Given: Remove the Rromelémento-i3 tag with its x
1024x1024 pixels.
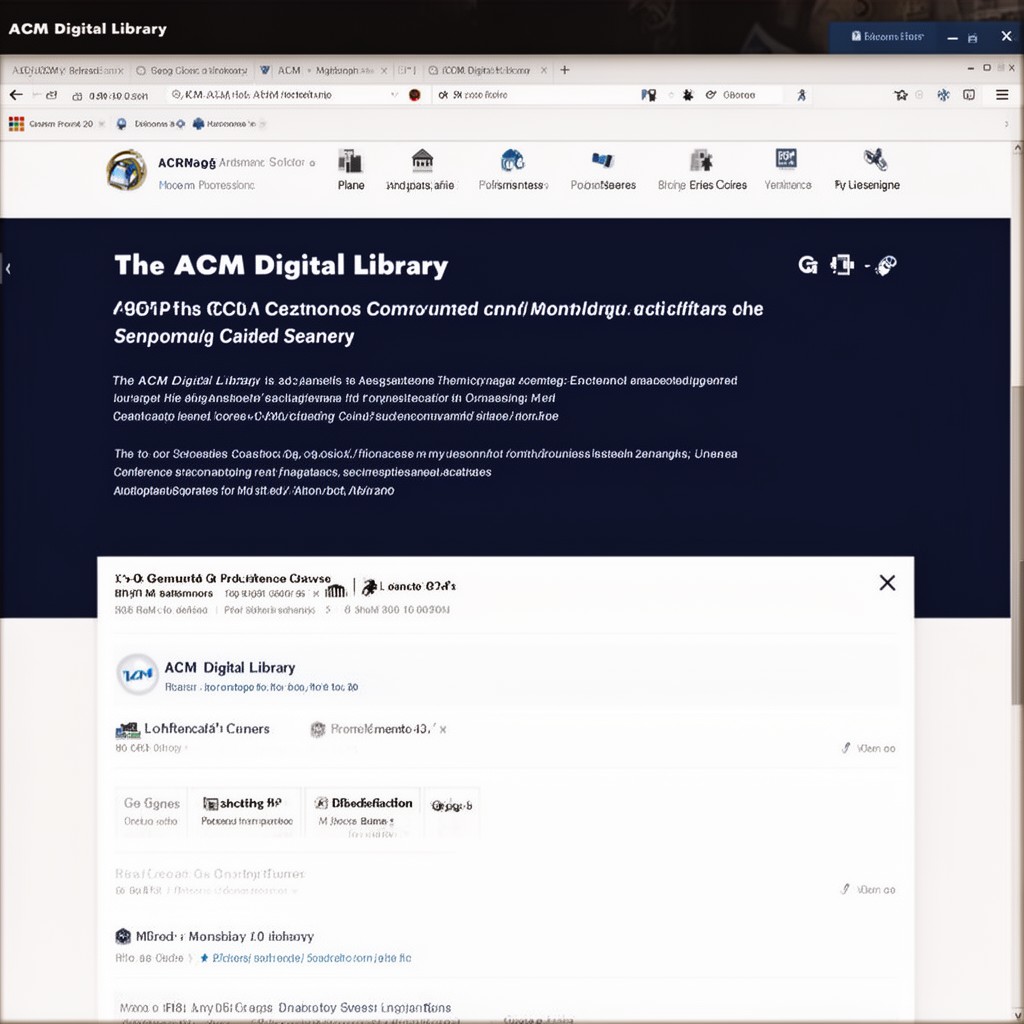Looking at the screenshot, I should click(443, 729).
